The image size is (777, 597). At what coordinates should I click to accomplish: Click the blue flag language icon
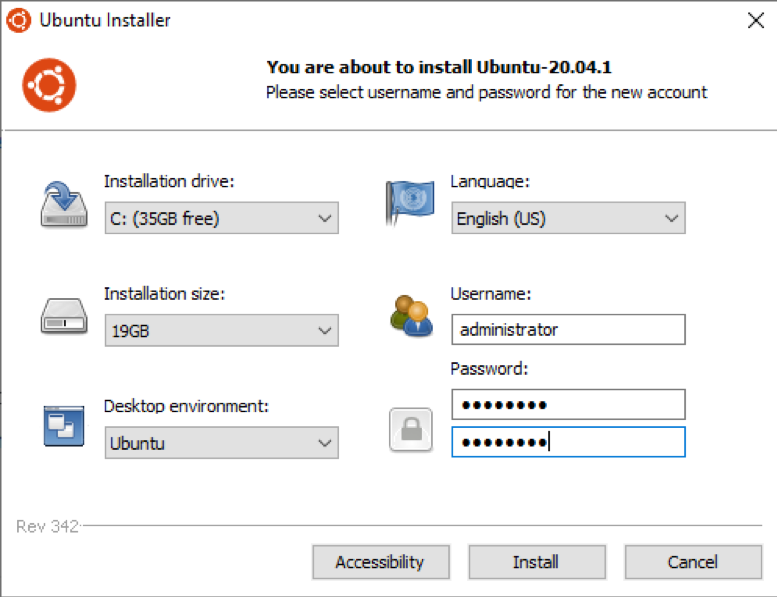pyautogui.click(x=410, y=203)
